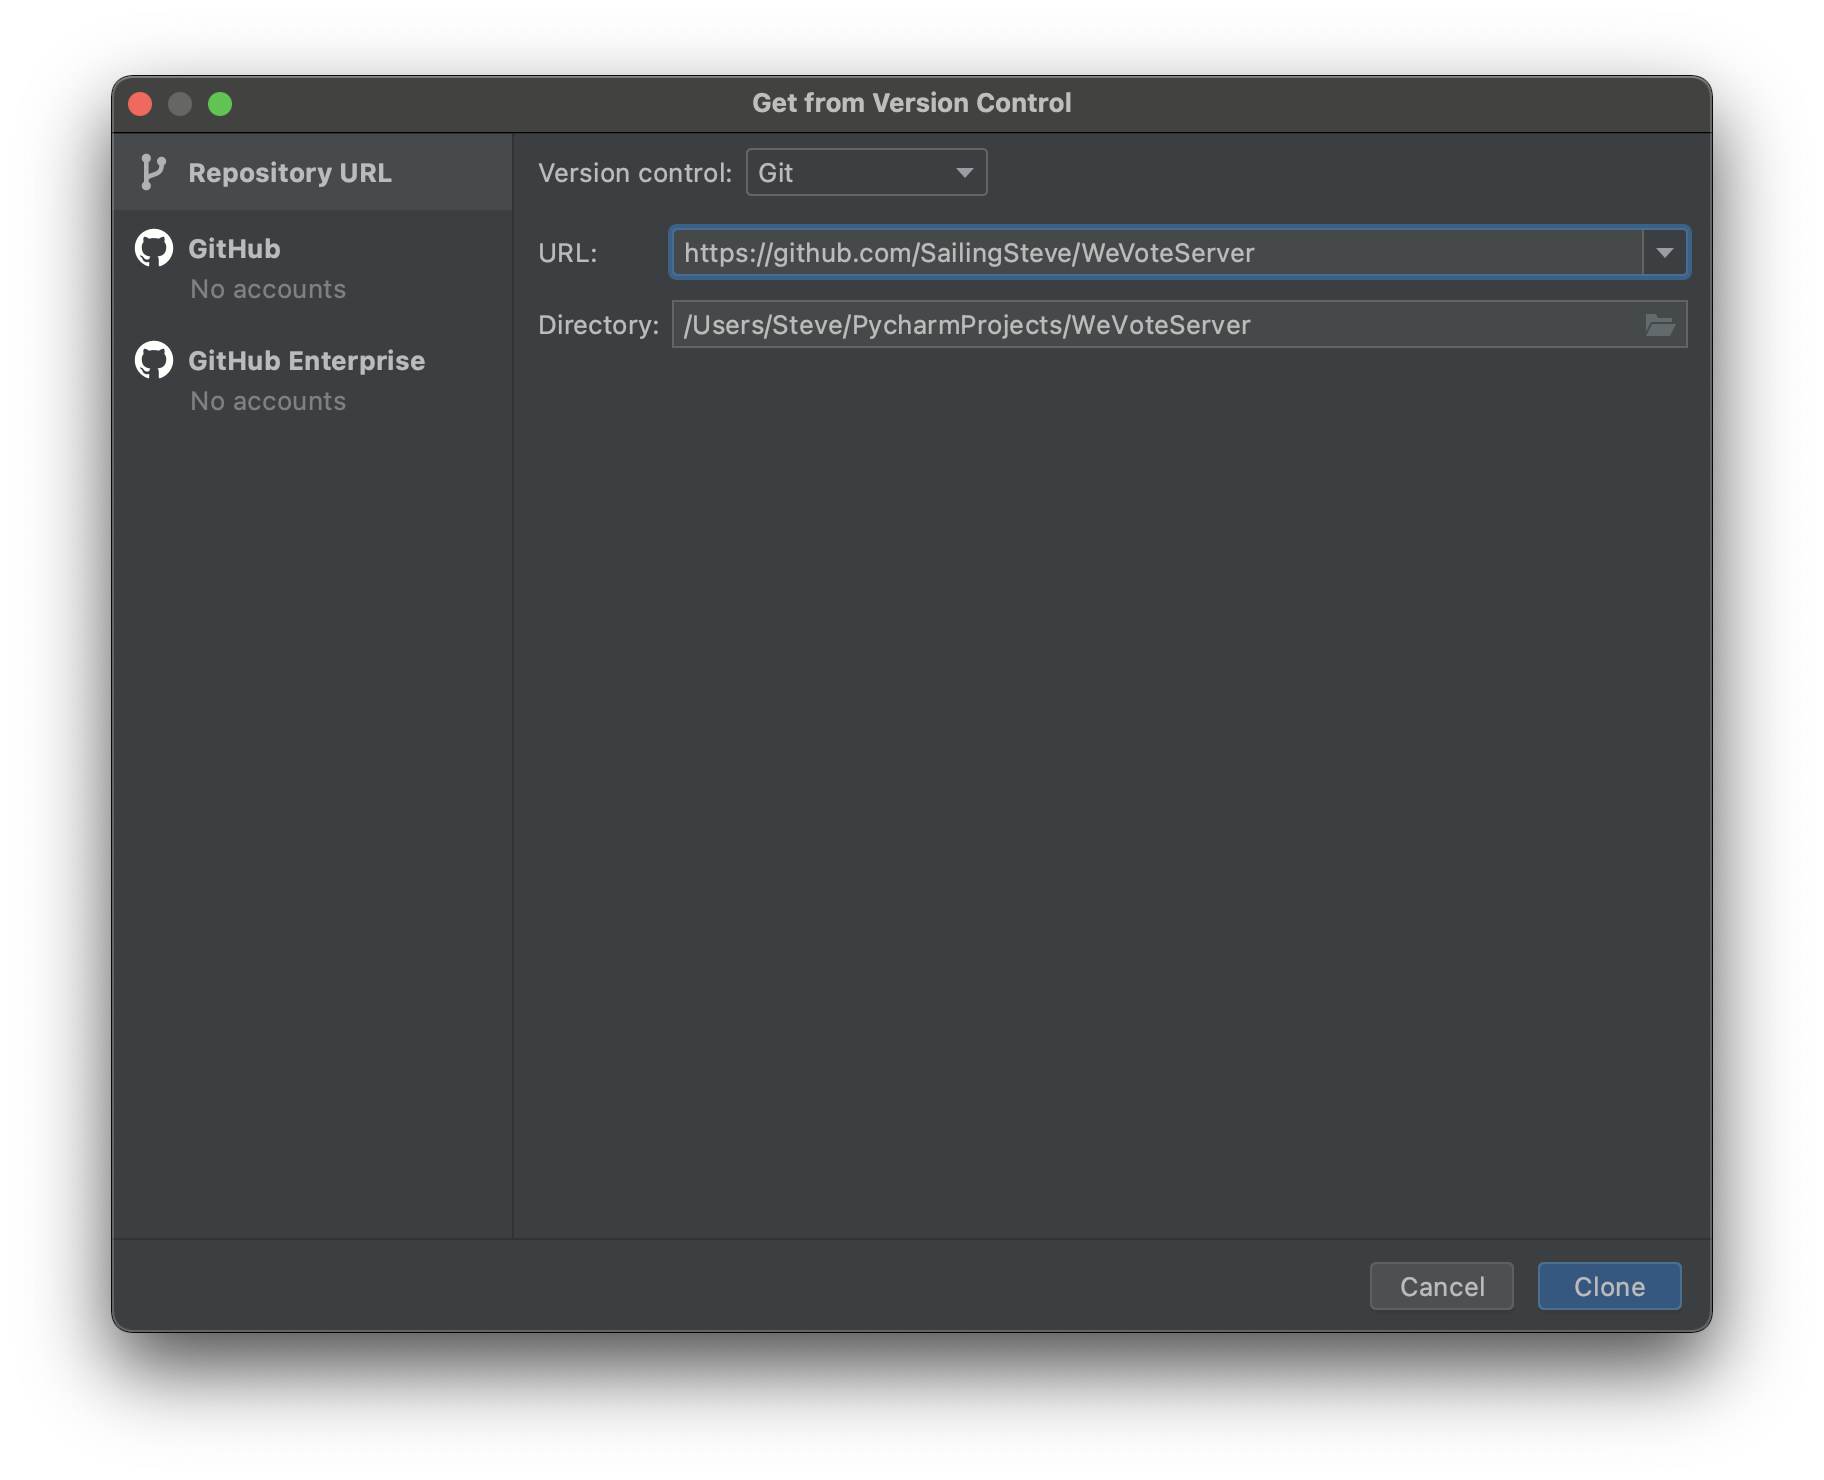Open the Version control Git dropdown

(866, 172)
